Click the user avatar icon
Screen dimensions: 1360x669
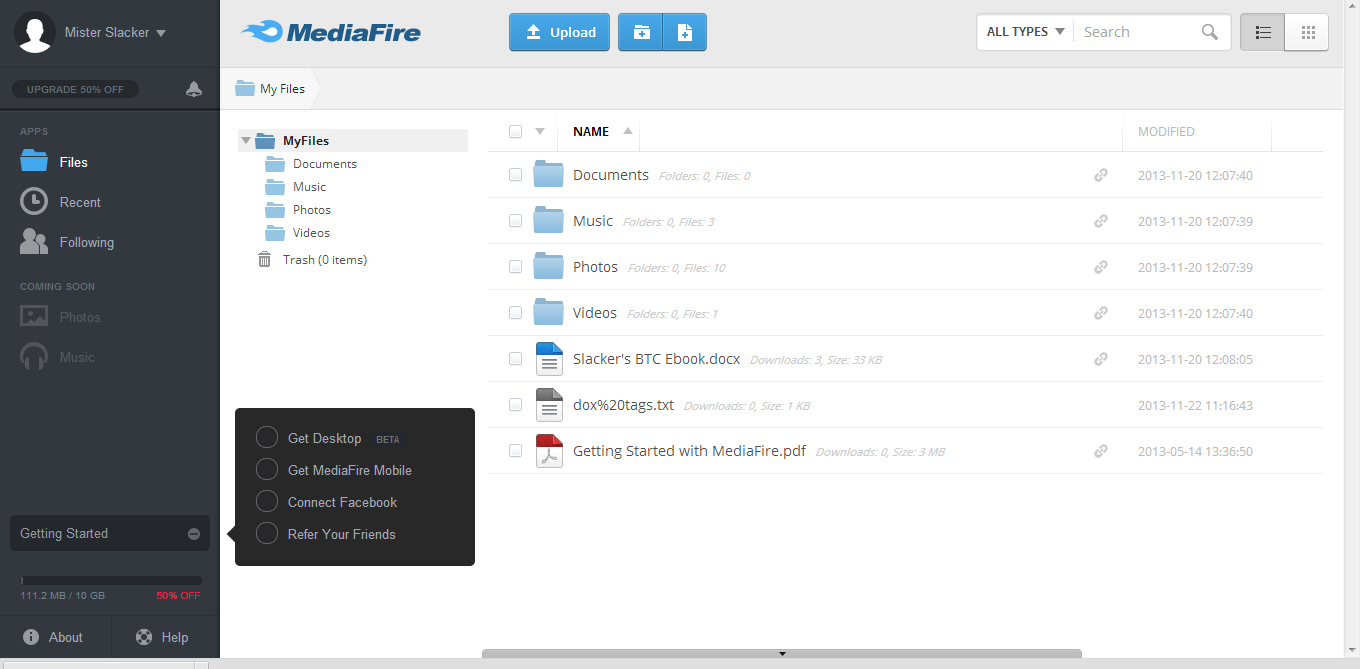coord(35,32)
